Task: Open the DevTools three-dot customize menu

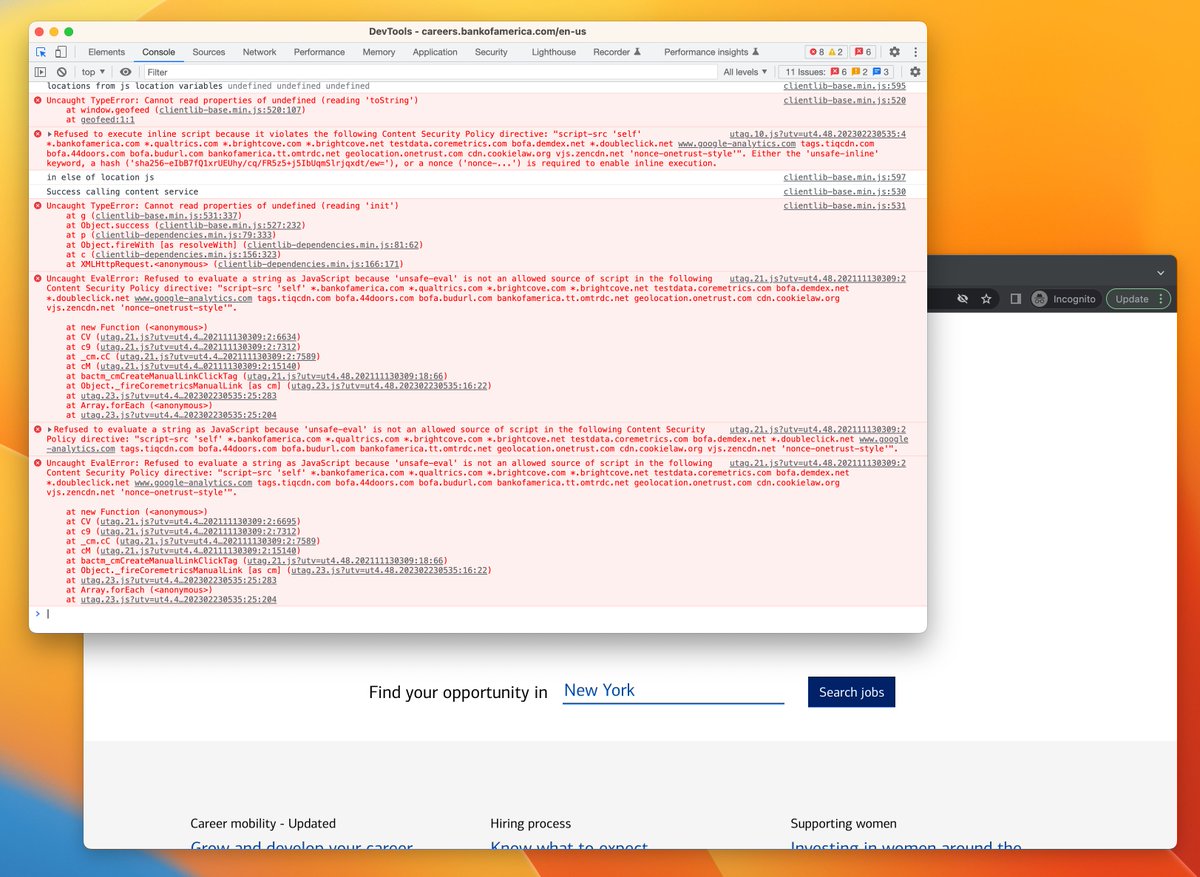Action: point(915,52)
